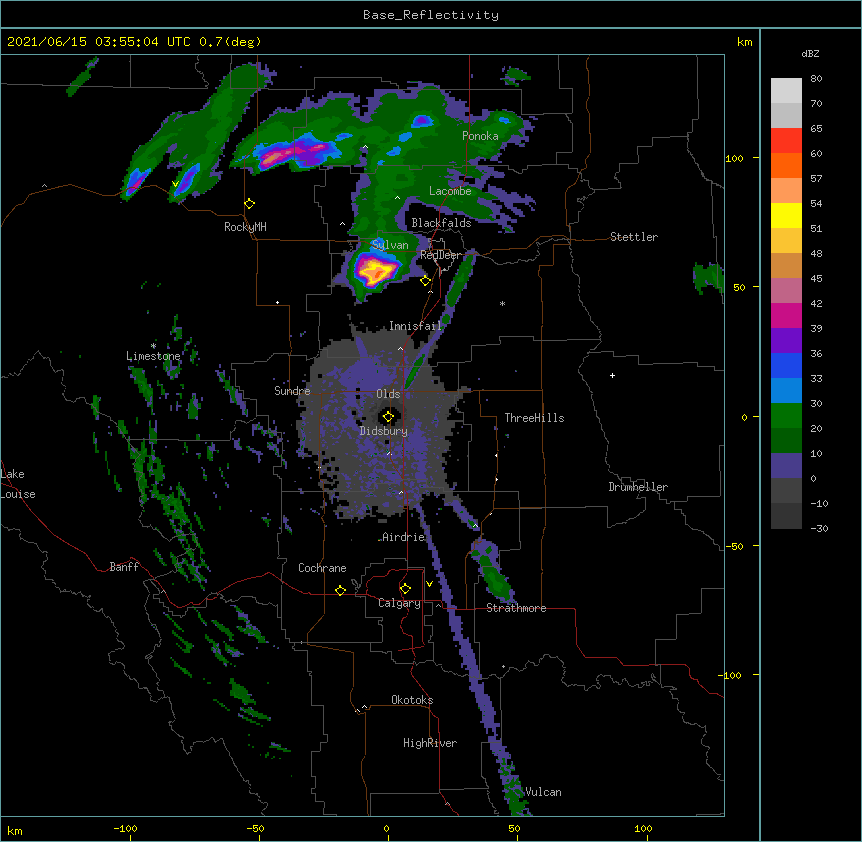
Task: Click the white plus marker north of Drumheller
Action: point(612,375)
